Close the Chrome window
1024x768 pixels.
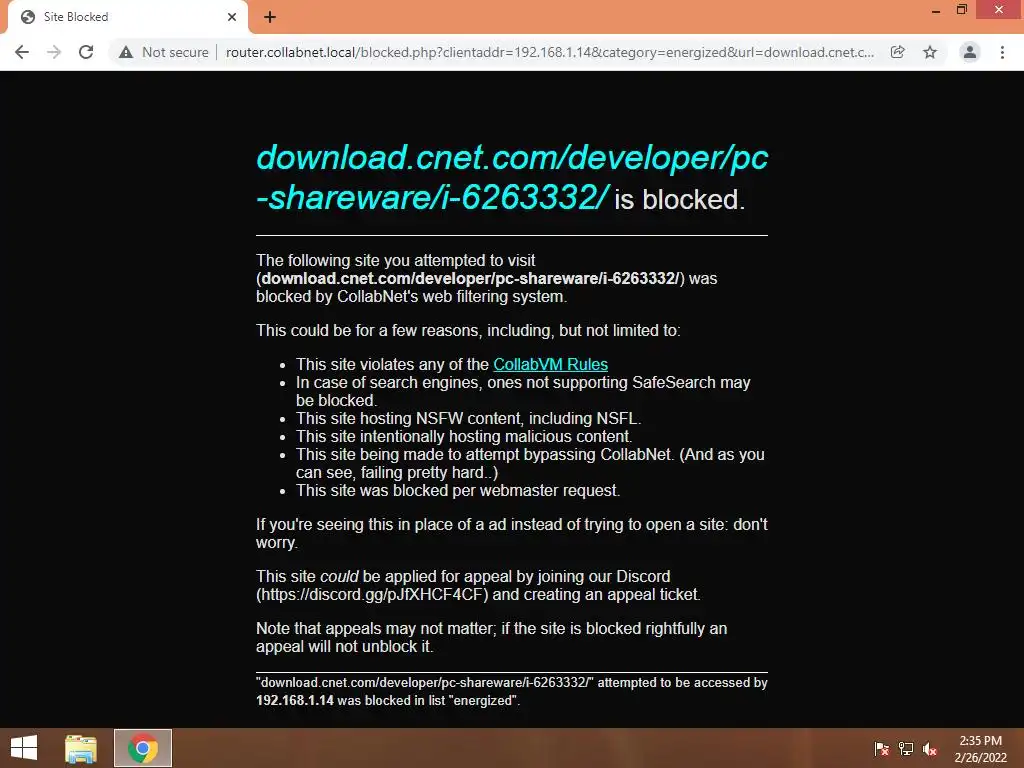(x=999, y=10)
